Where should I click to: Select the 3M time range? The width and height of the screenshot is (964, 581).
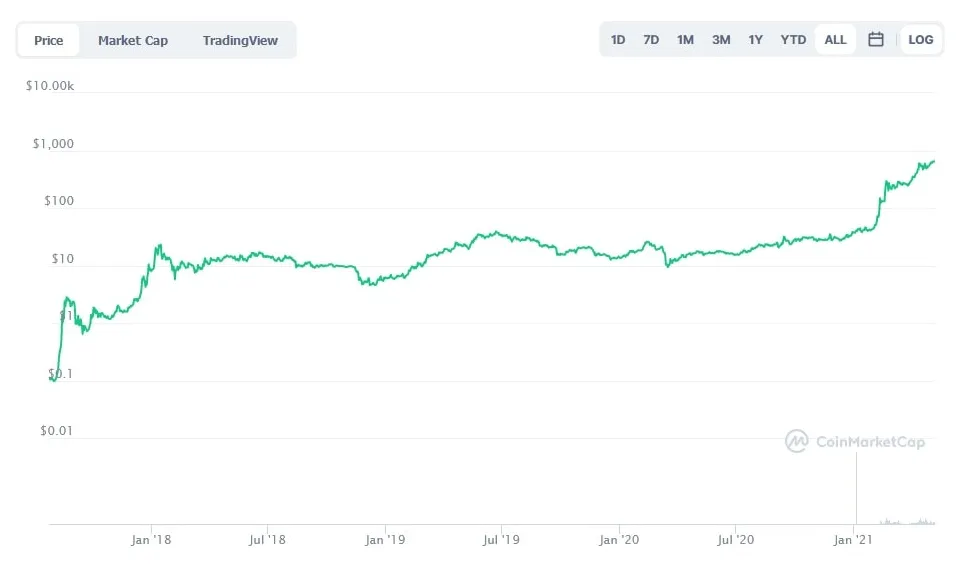coord(720,39)
